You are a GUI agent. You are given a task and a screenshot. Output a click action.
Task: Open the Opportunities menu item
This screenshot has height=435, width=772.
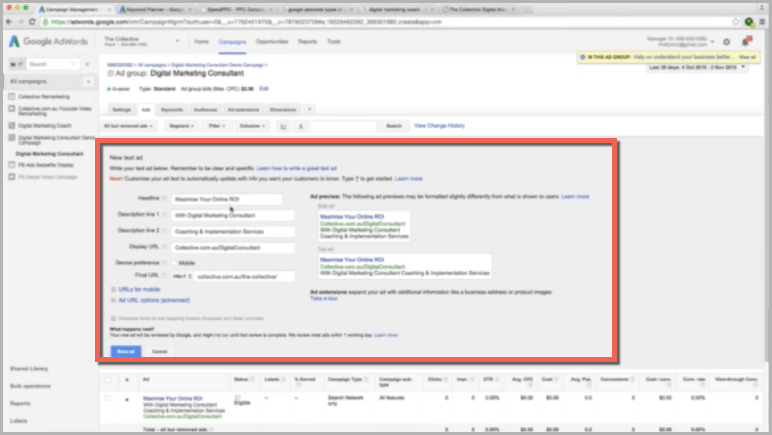pyautogui.click(x=272, y=42)
